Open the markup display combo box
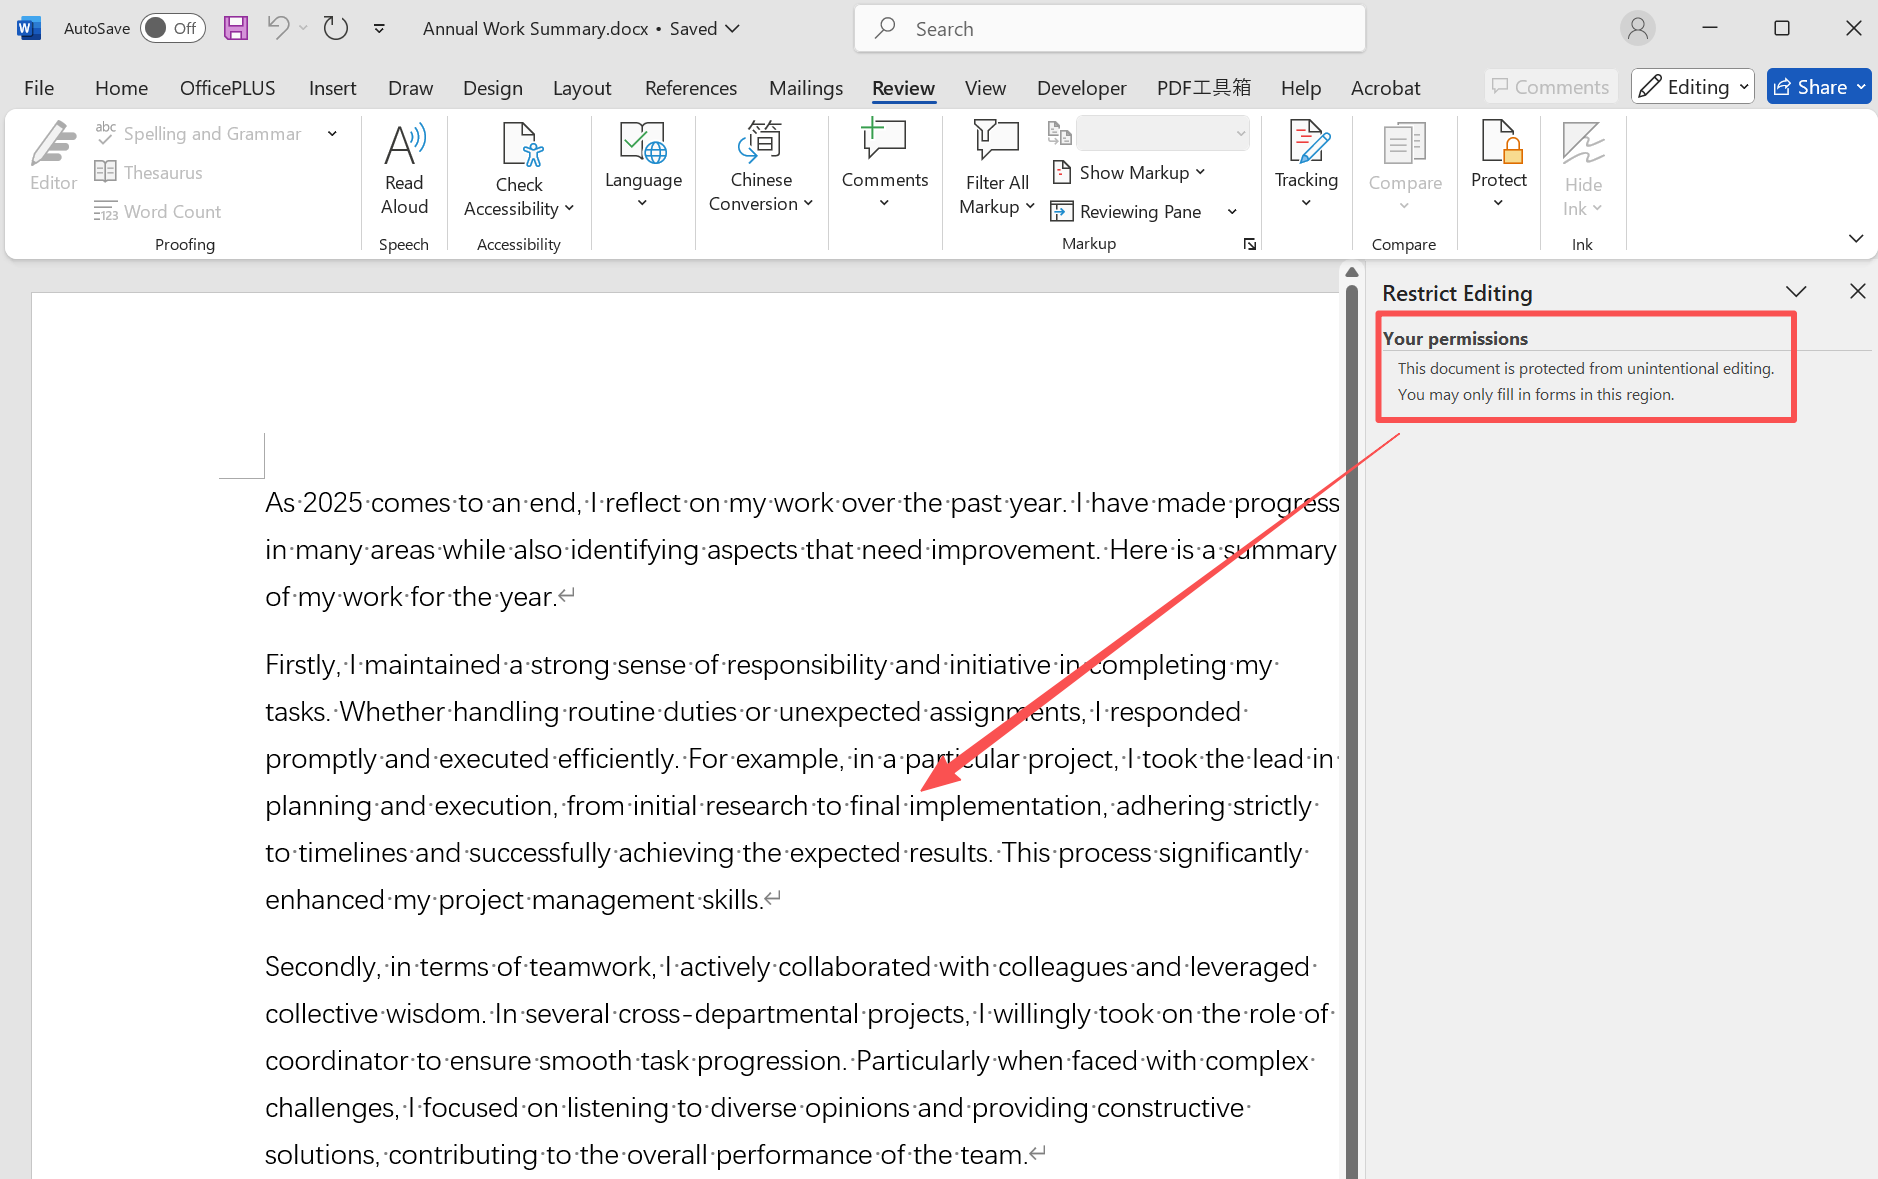This screenshot has width=1878, height=1179. (1162, 133)
